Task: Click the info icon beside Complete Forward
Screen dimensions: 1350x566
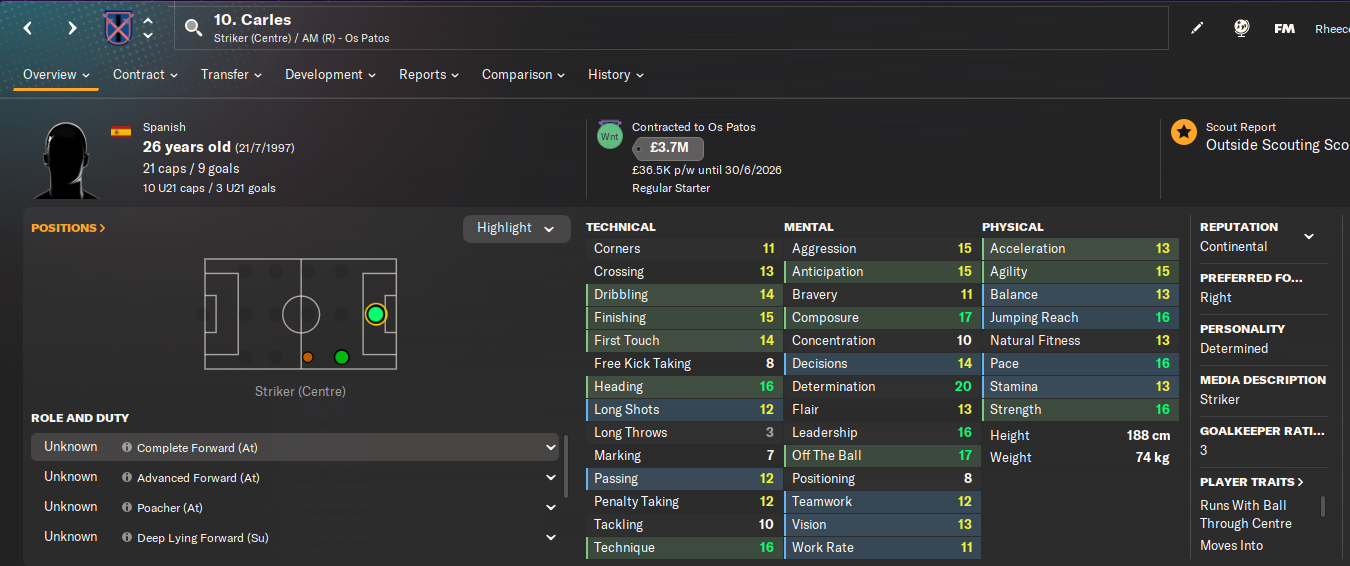Action: [x=127, y=448]
